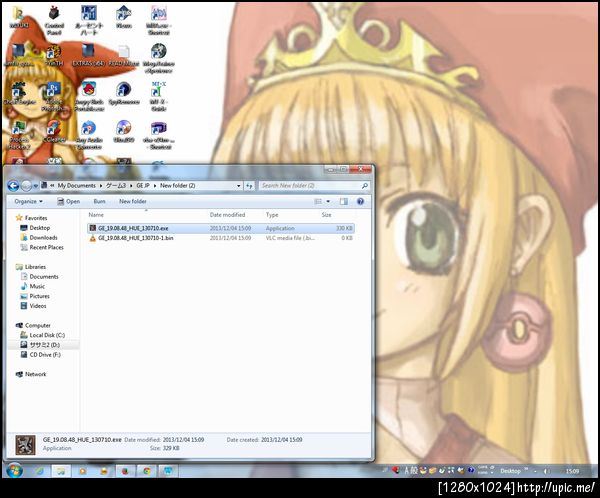Open Explorer help
Screen dimensions: 600x498
click(360, 201)
